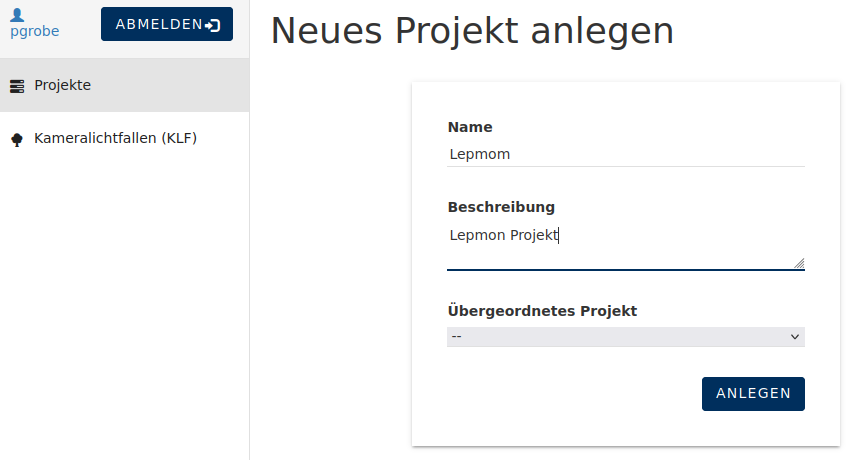The height and width of the screenshot is (460, 856).
Task: Click the Neues Projekt anlegen heading
Action: coord(472,31)
